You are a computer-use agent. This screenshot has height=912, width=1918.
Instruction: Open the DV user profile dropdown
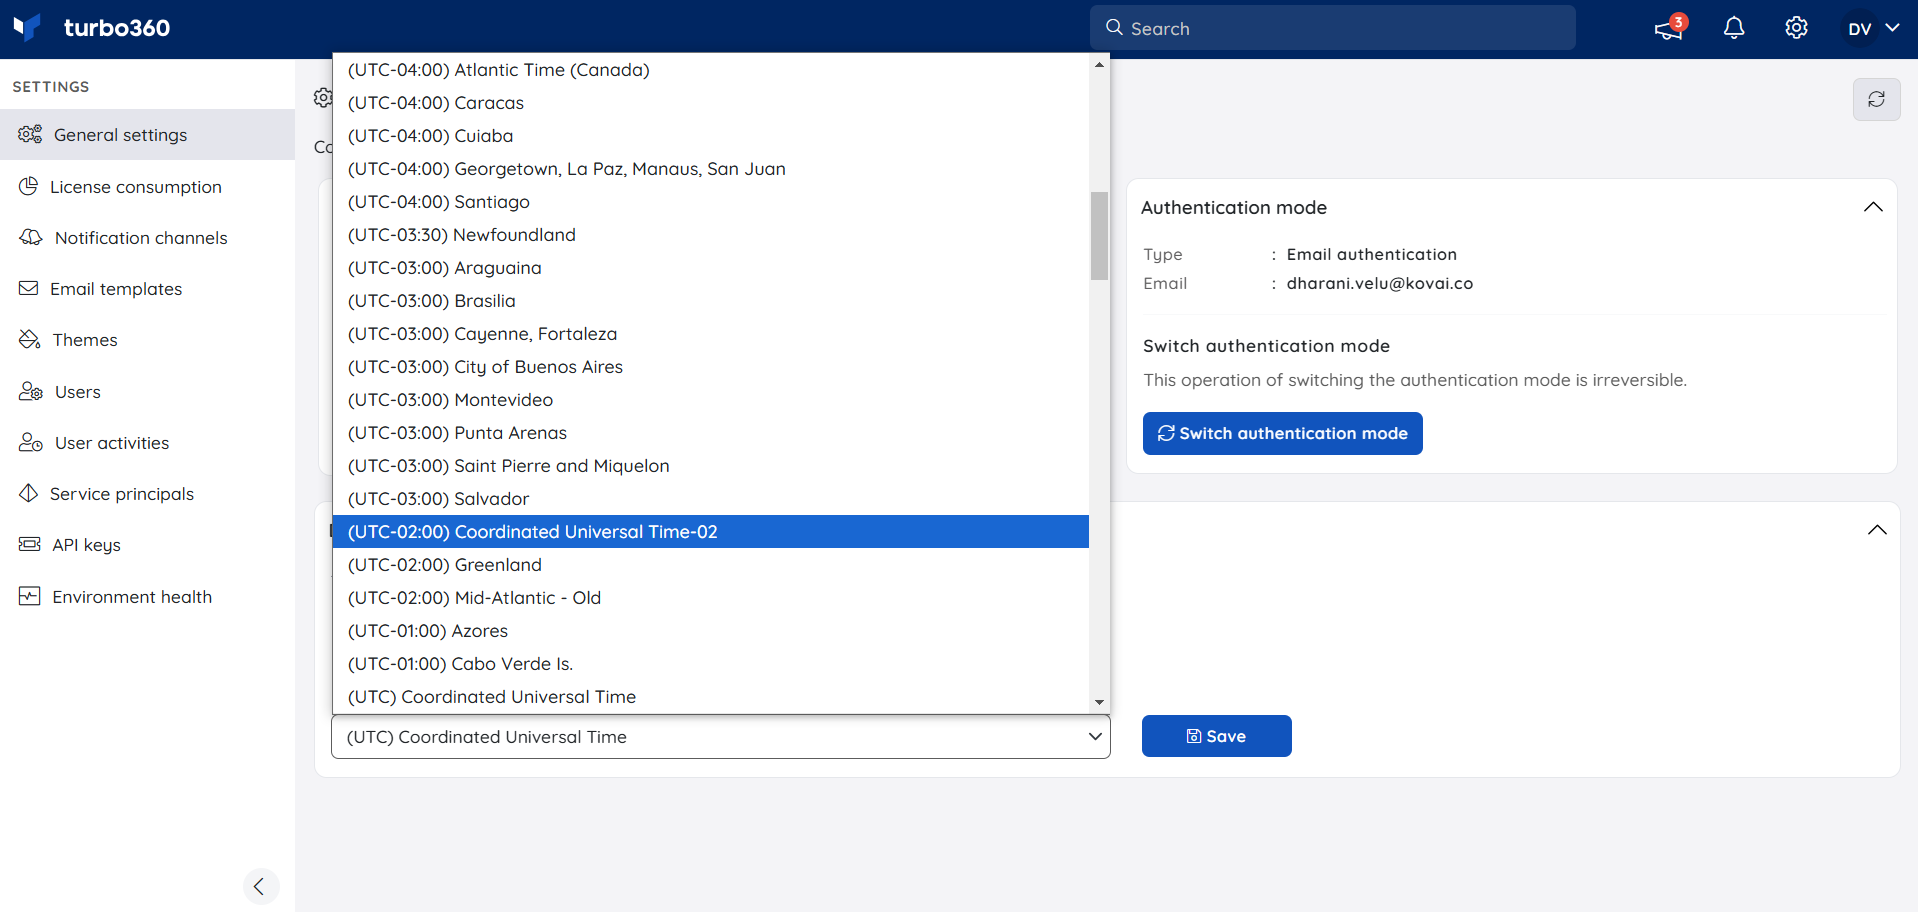click(x=1872, y=29)
